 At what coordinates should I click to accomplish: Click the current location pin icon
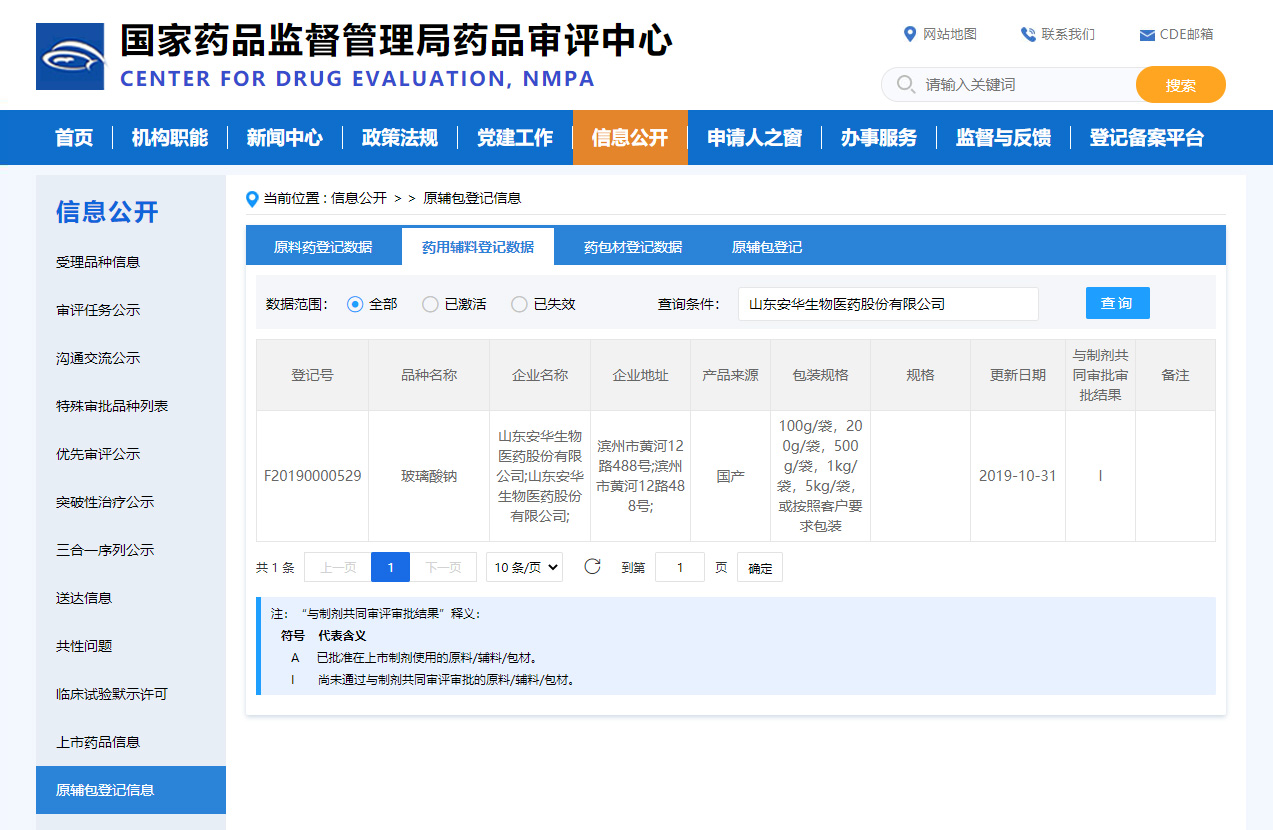[252, 199]
